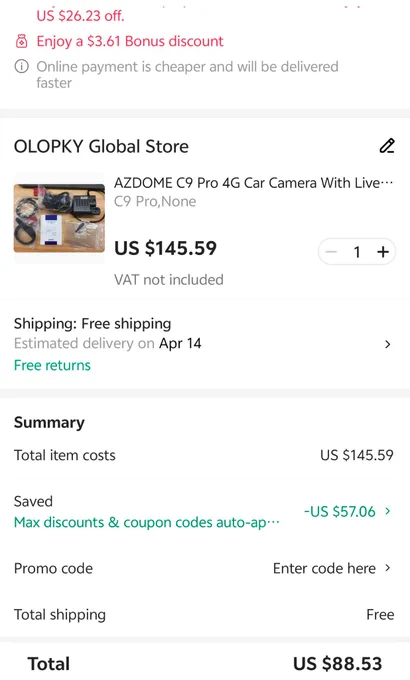
Task: Expand the Saved discount chevron
Action: coord(387,511)
